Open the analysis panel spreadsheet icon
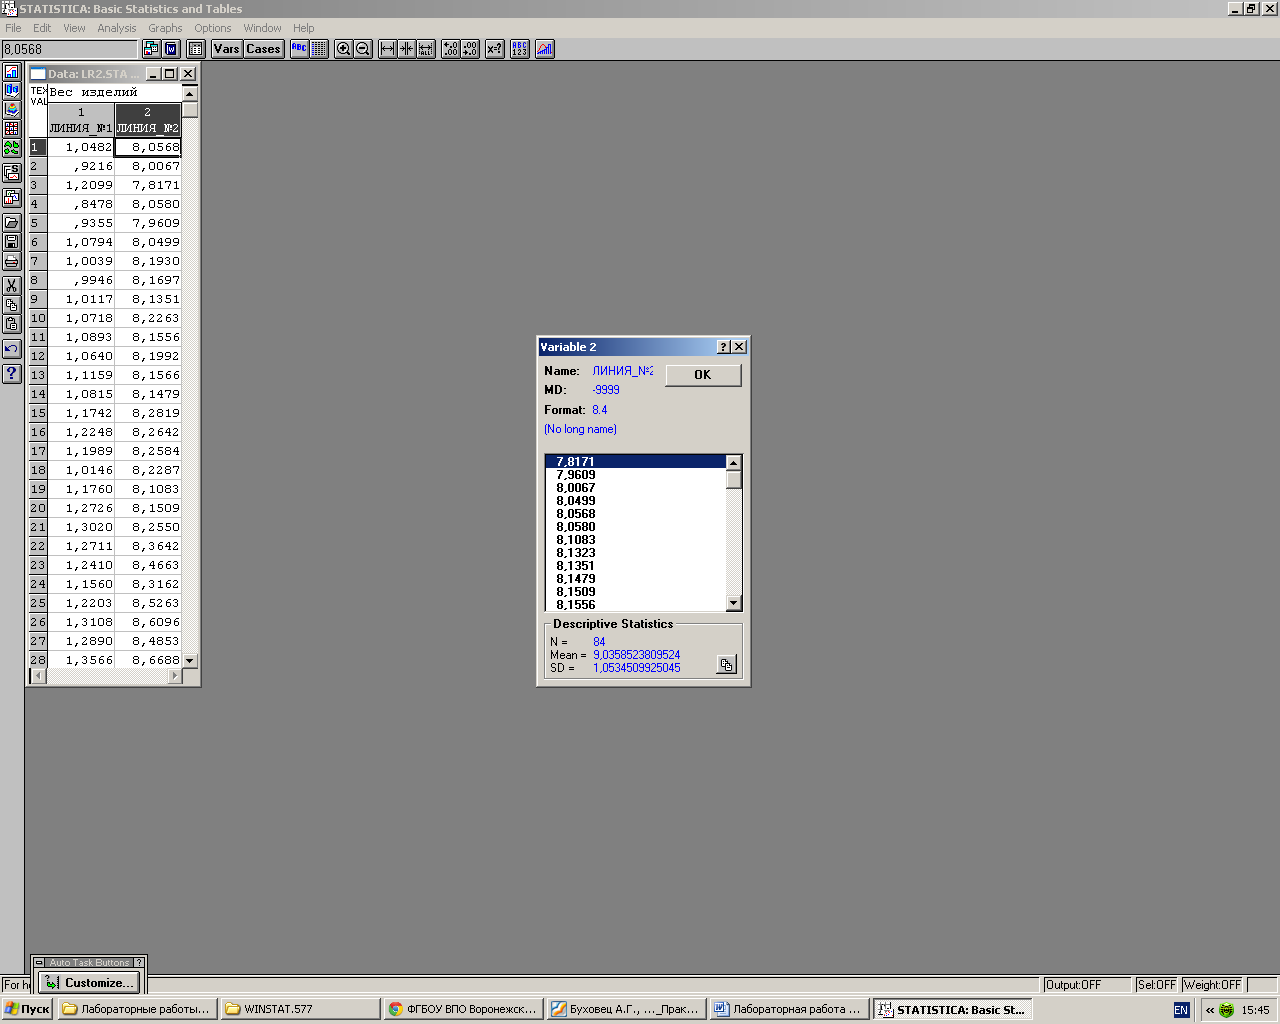 [196, 49]
